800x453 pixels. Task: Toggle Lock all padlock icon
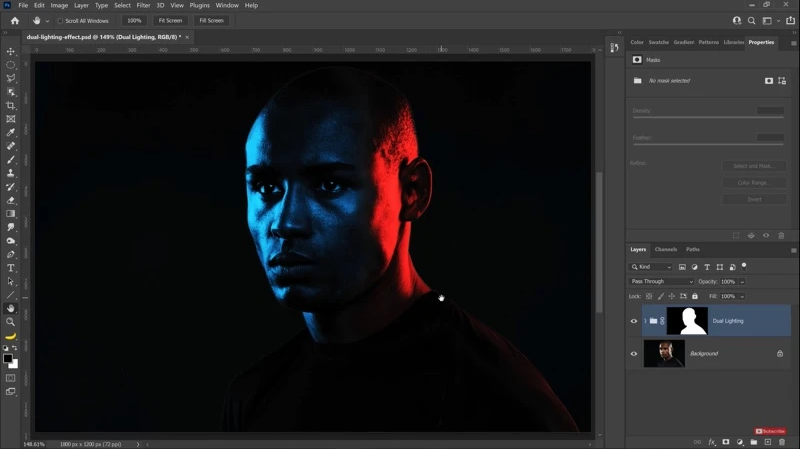click(x=695, y=296)
